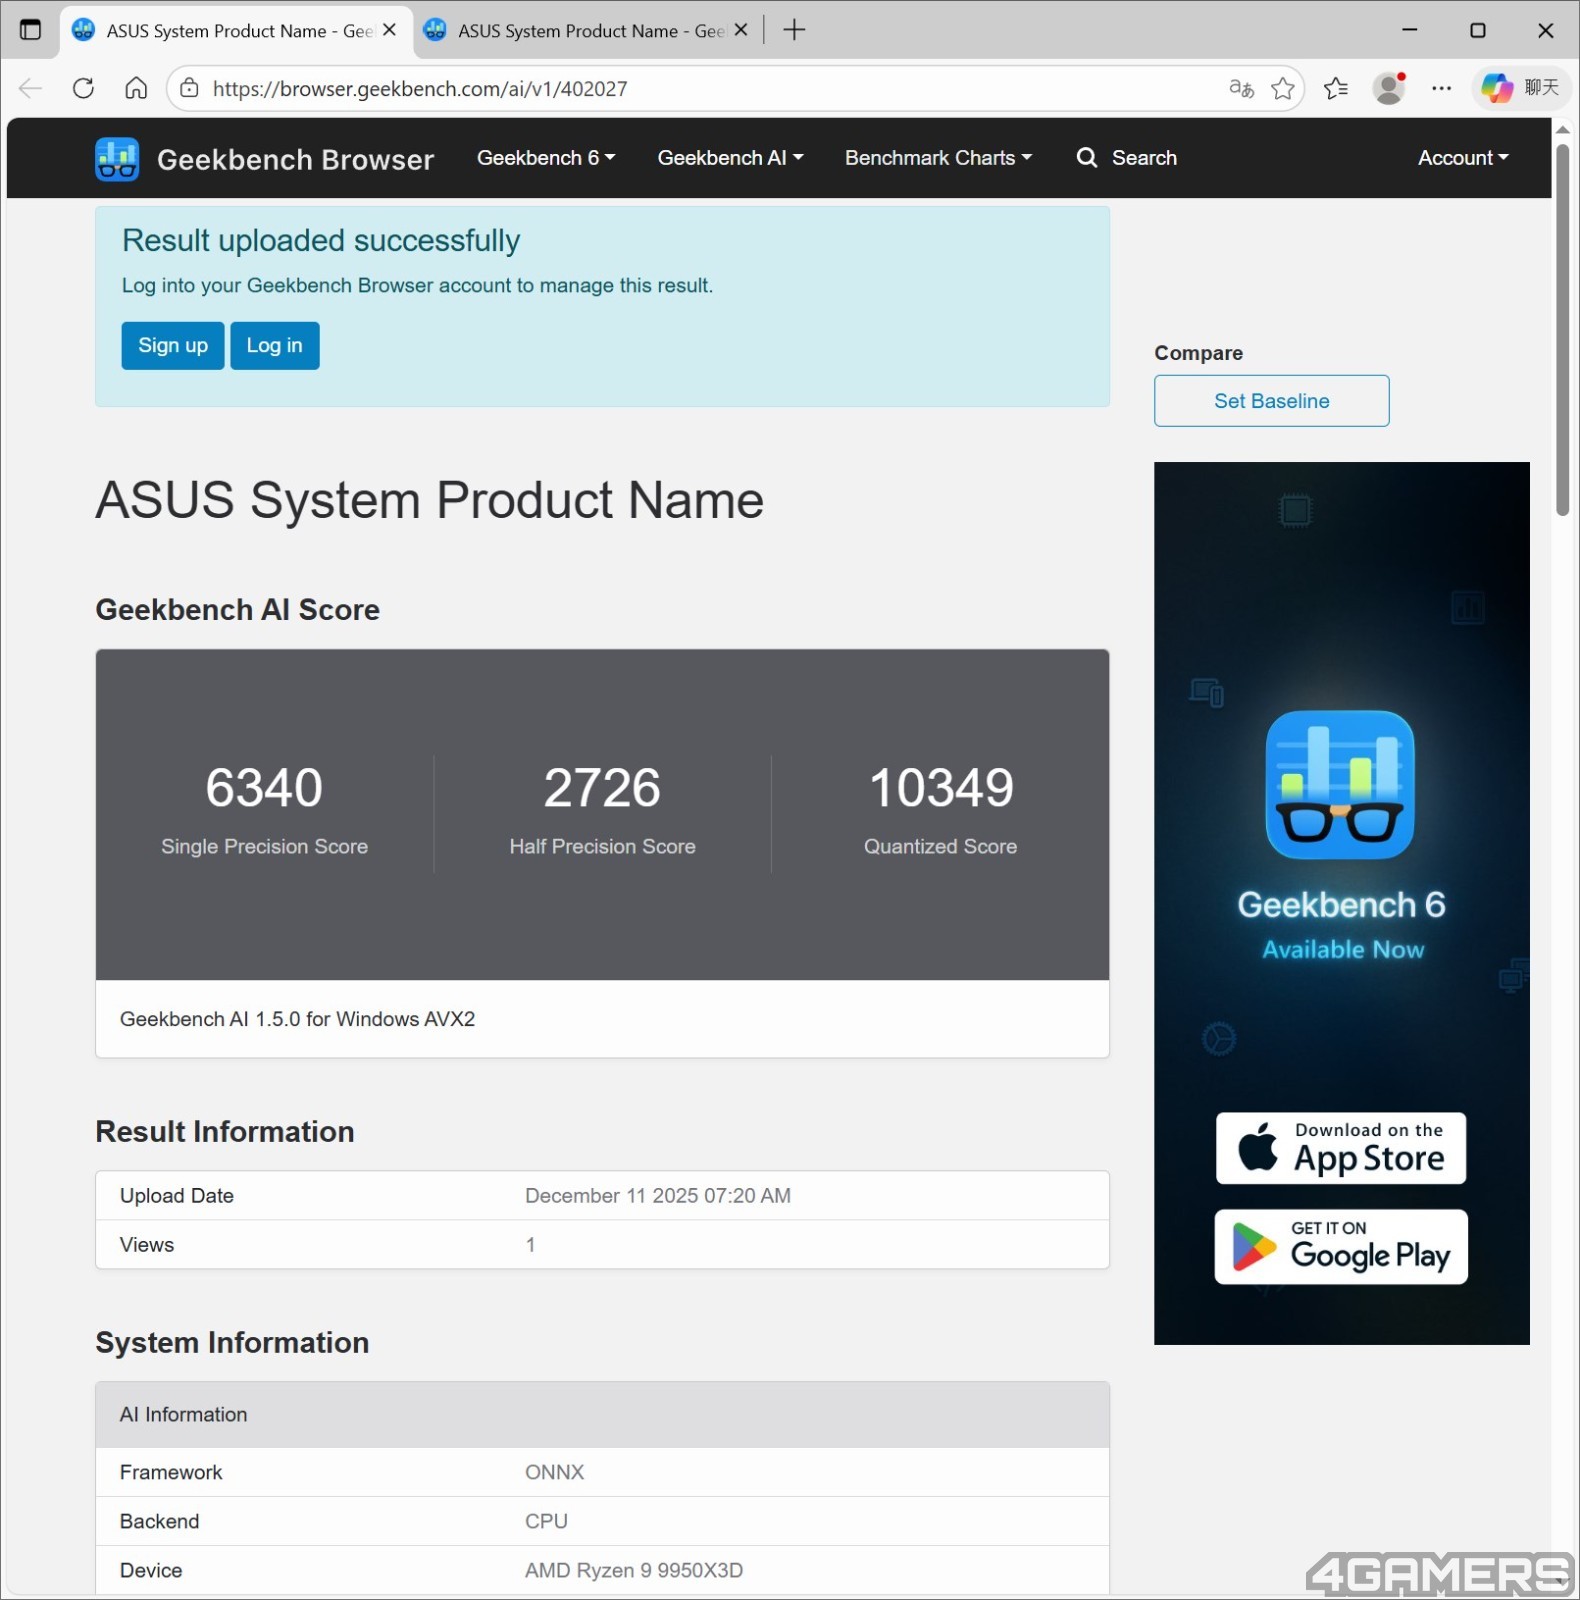Image resolution: width=1580 pixels, height=1600 pixels.
Task: Open the browser profile icon
Action: [x=1389, y=89]
